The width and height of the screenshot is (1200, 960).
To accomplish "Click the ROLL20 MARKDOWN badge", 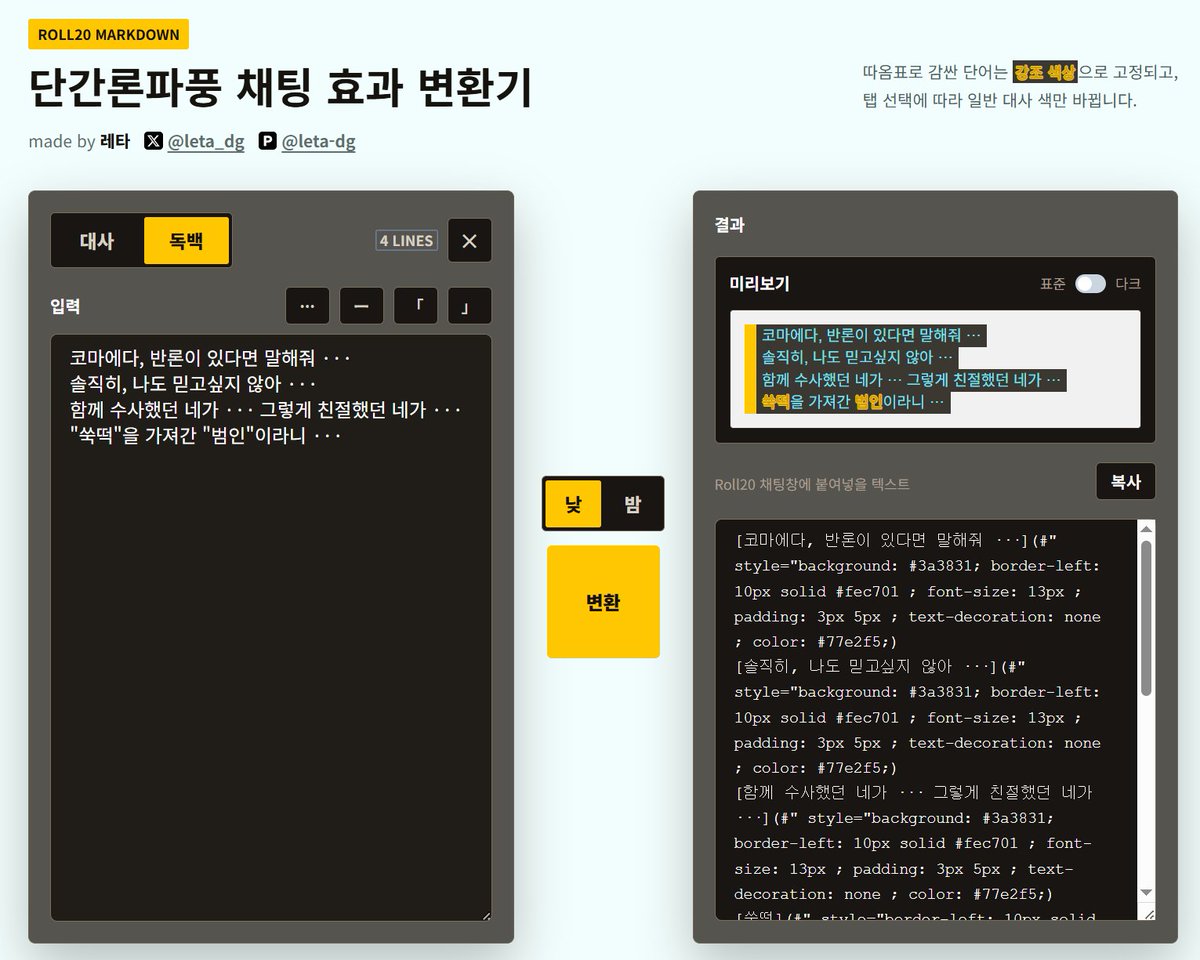I will [x=109, y=34].
